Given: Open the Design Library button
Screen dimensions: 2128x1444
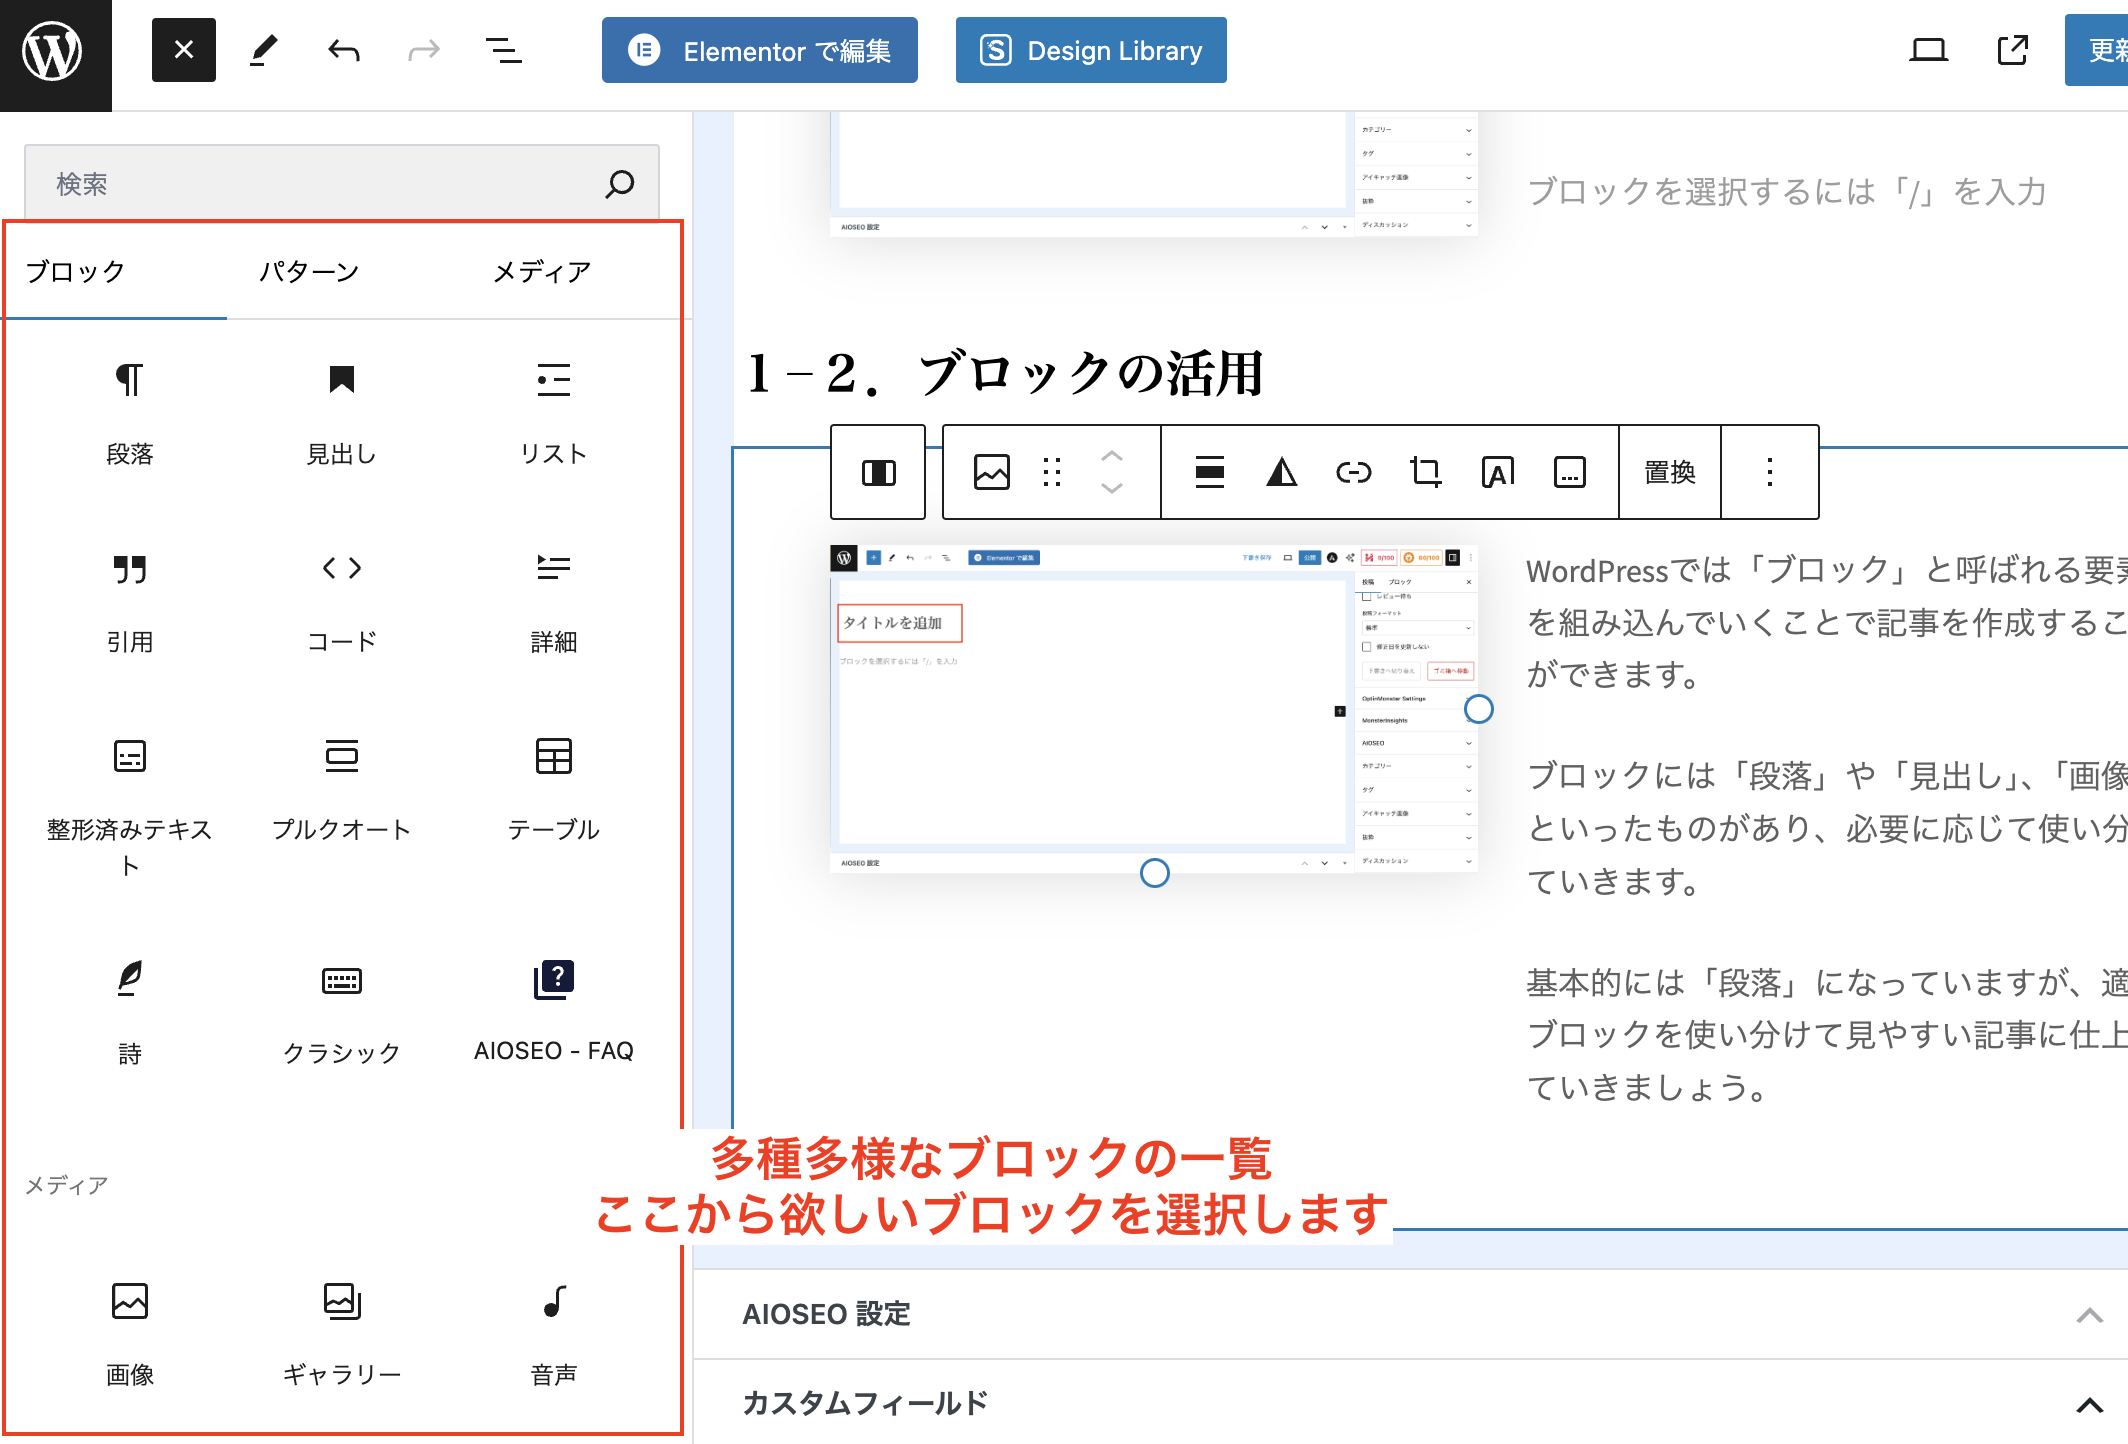Looking at the screenshot, I should [x=1091, y=50].
